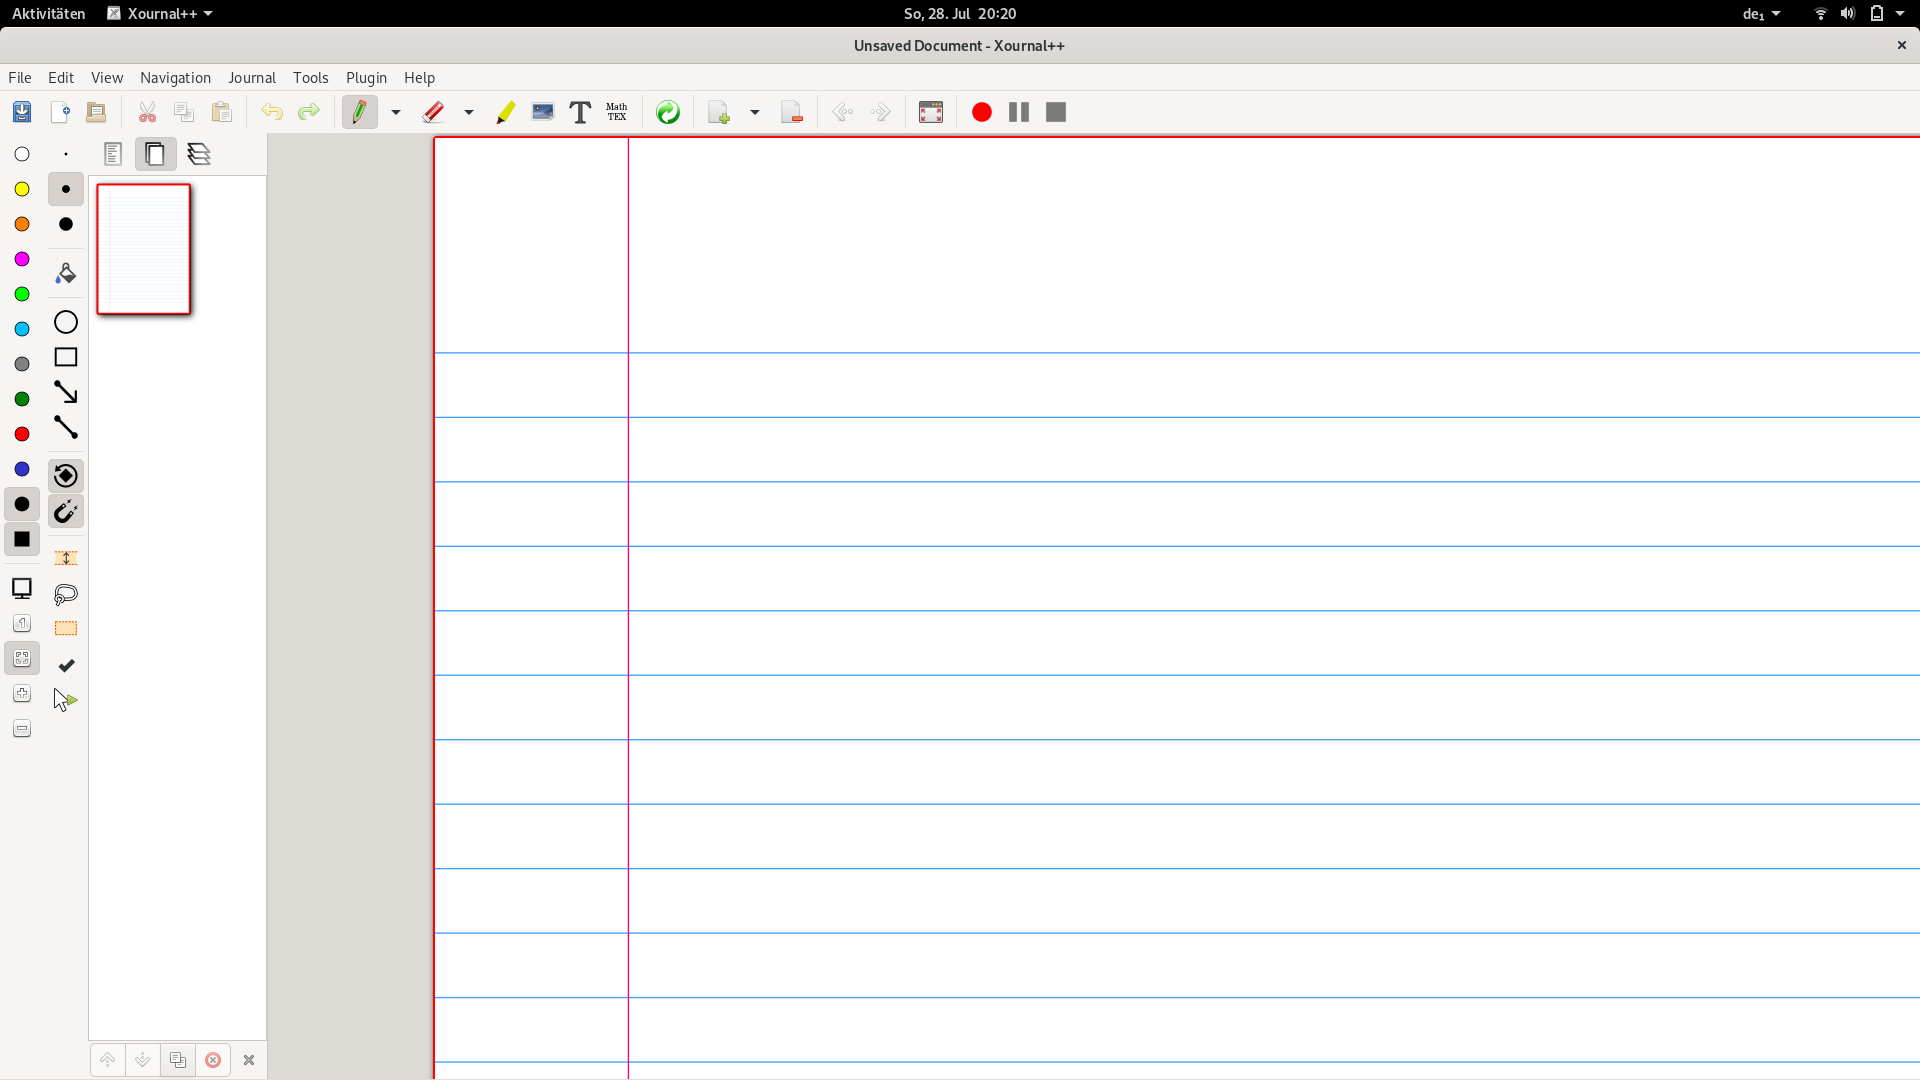The height and width of the screenshot is (1080, 1920).
Task: Select the Text tool
Action: pyautogui.click(x=580, y=112)
